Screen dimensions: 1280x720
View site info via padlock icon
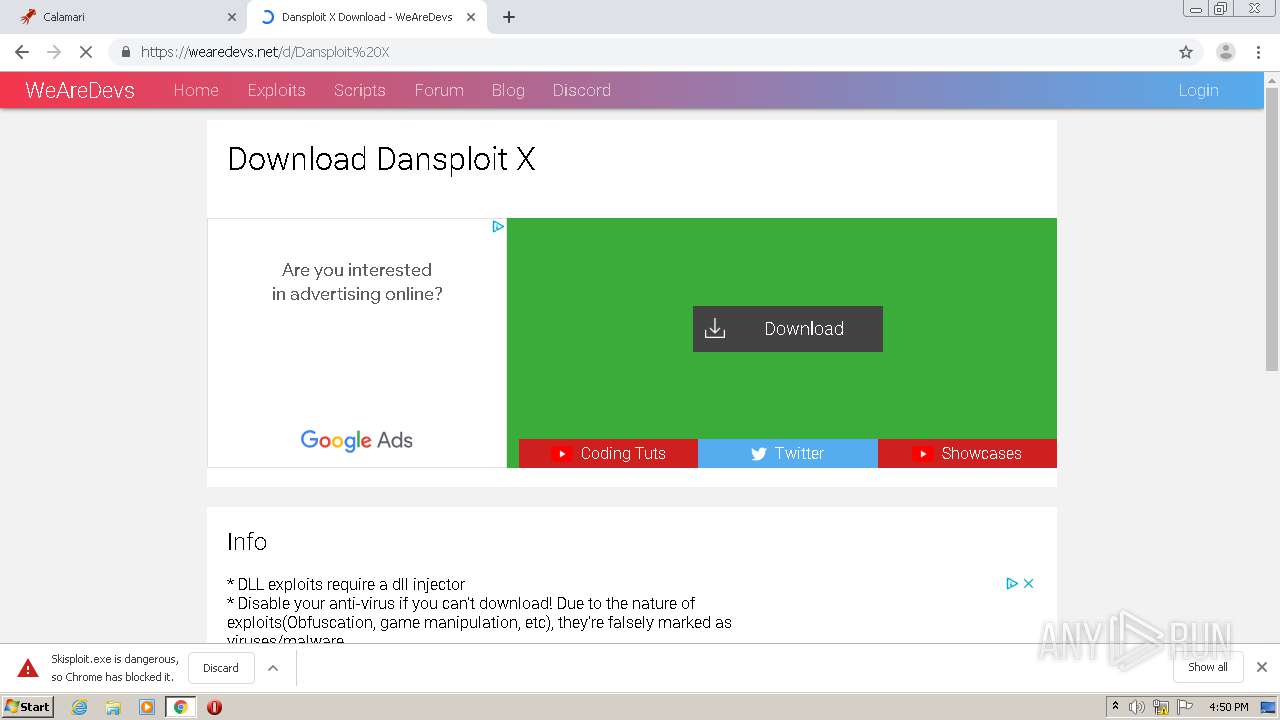click(125, 52)
